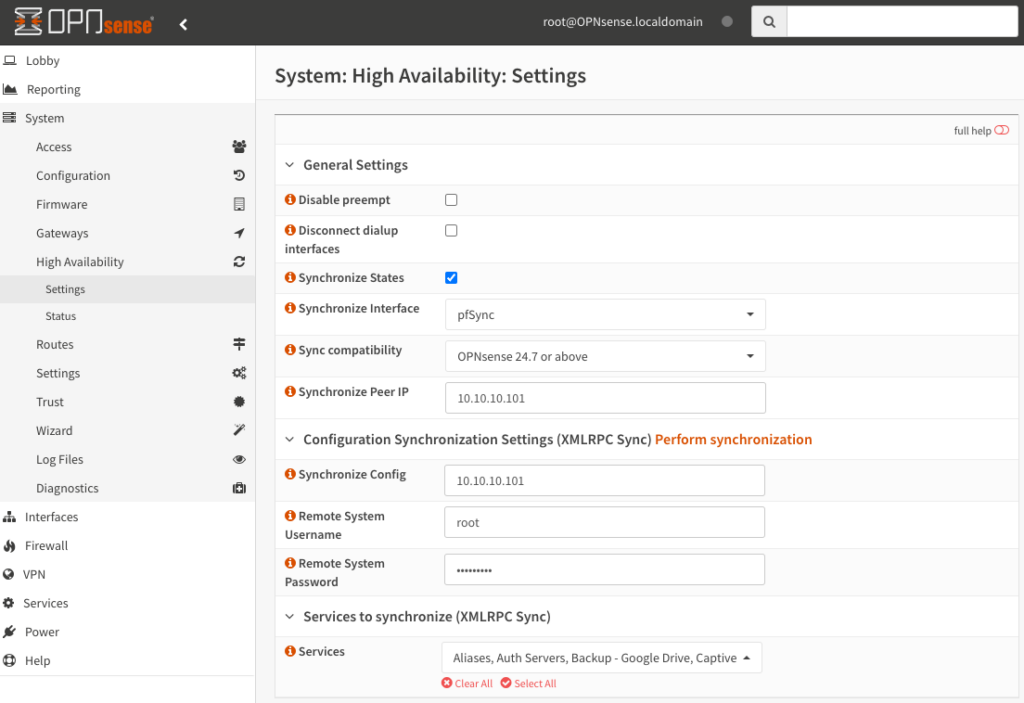Click the Gateways arrow icon
This screenshot has width=1024, height=703.
(239, 233)
